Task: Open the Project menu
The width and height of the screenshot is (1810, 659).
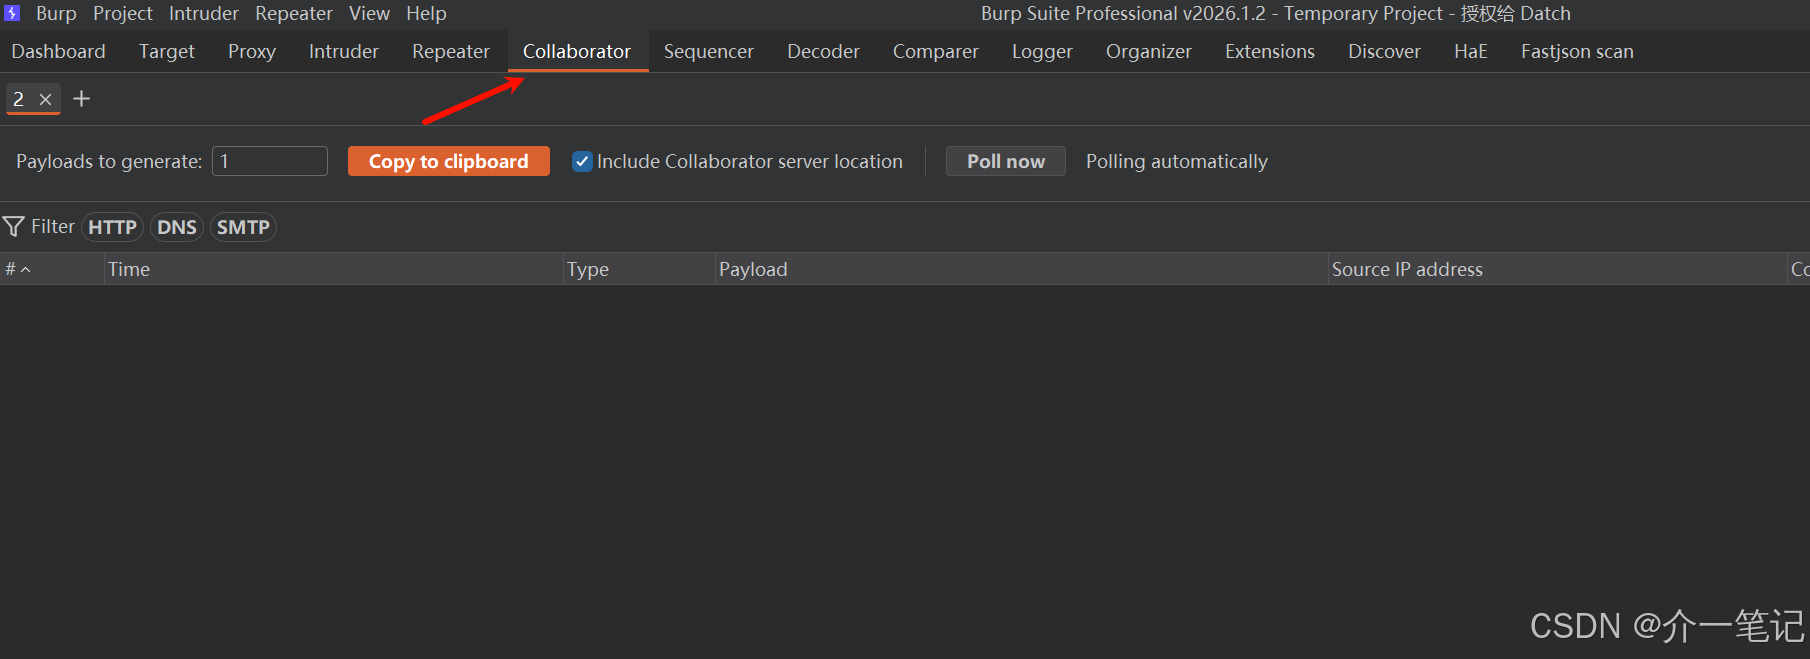Action: tap(123, 13)
